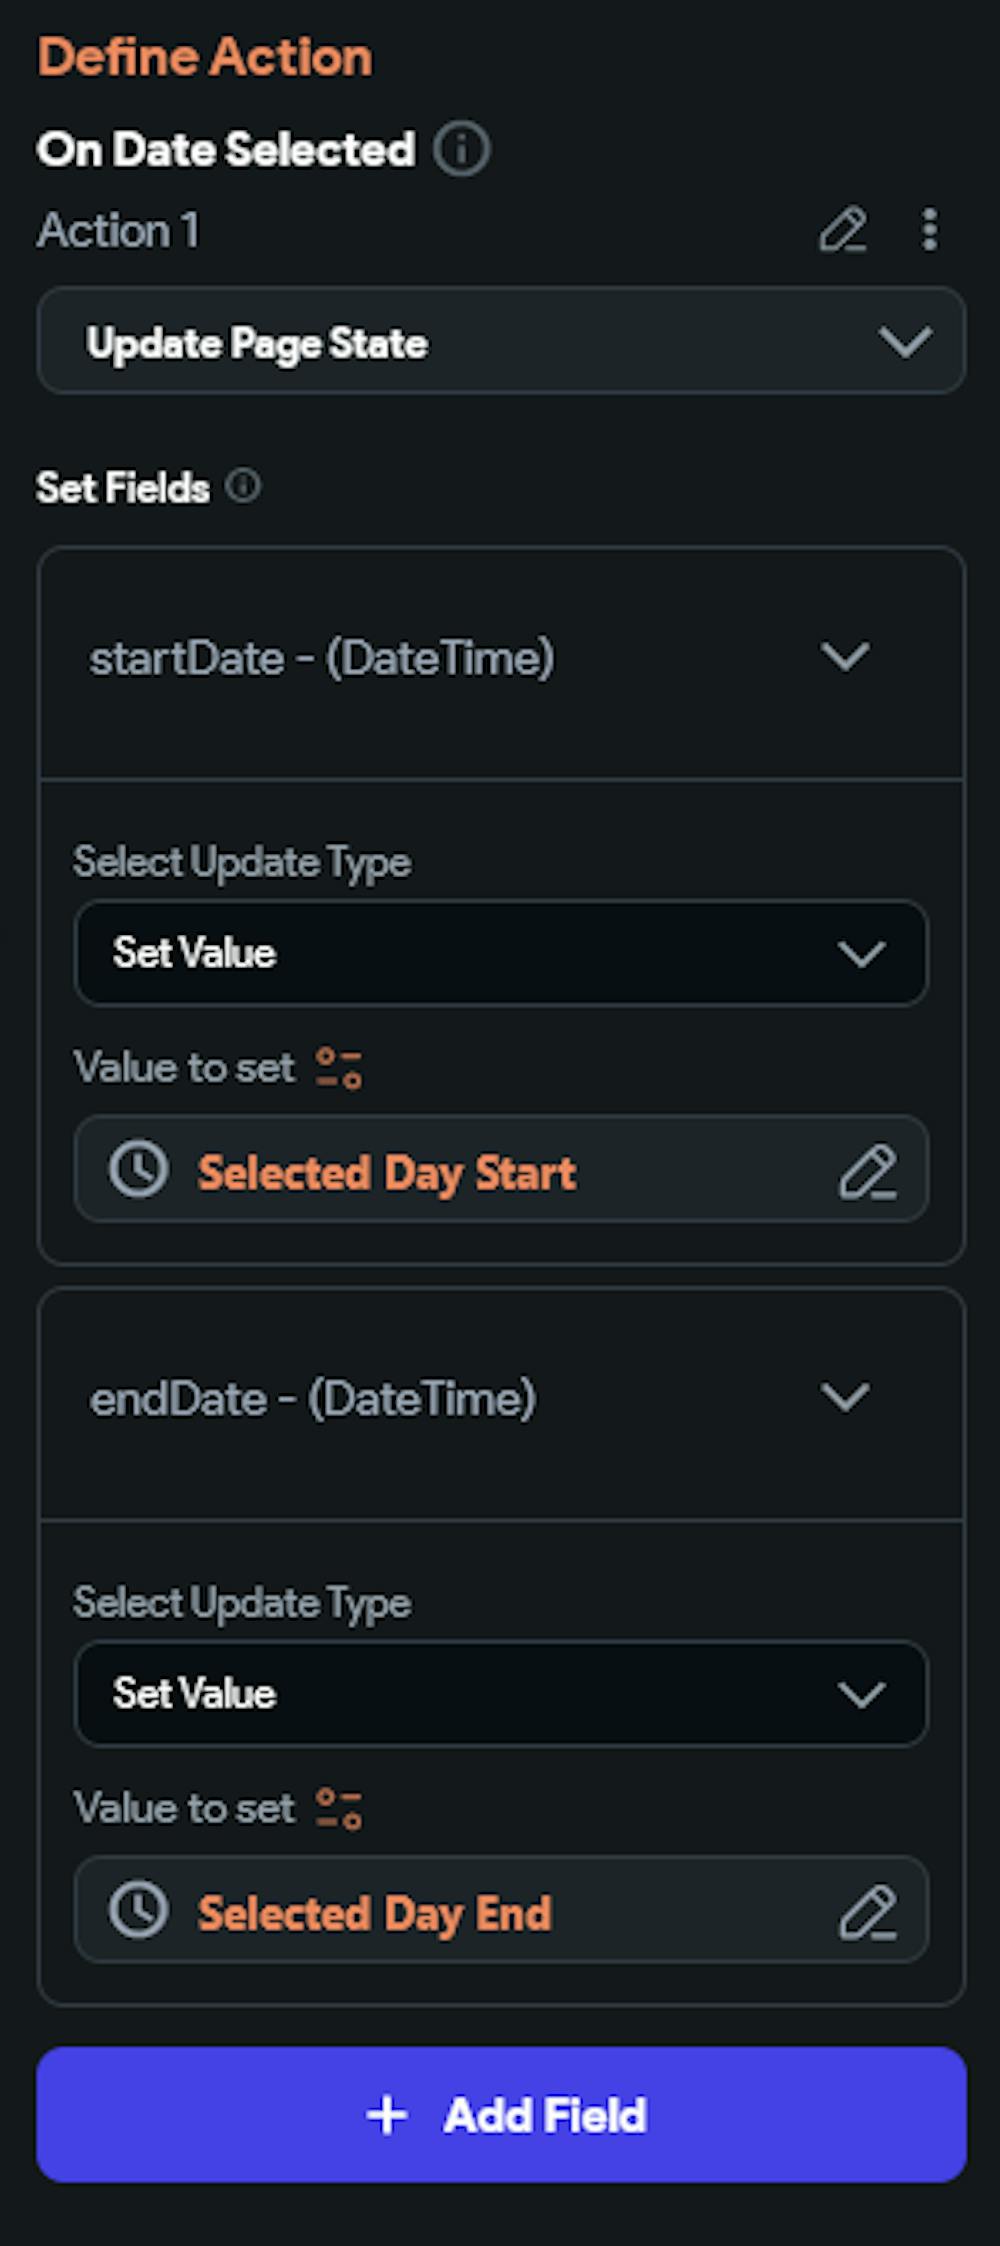
Task: Open the Set Value dropdown under endDate
Action: (x=501, y=1694)
